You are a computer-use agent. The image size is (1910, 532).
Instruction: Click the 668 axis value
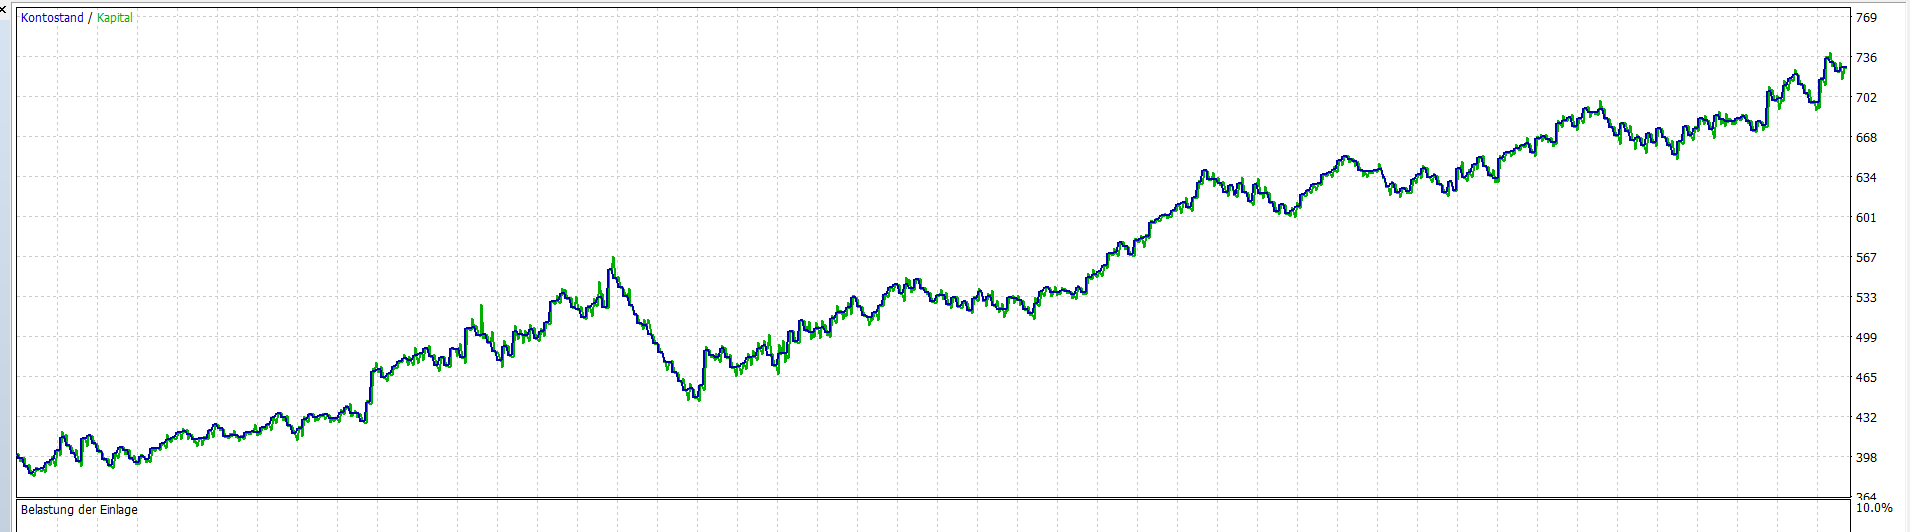1866,138
